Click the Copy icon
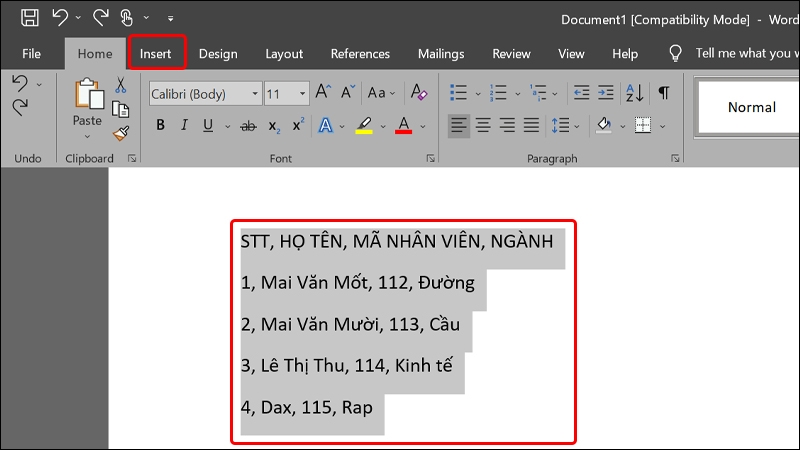This screenshot has width=800, height=450. [x=120, y=109]
